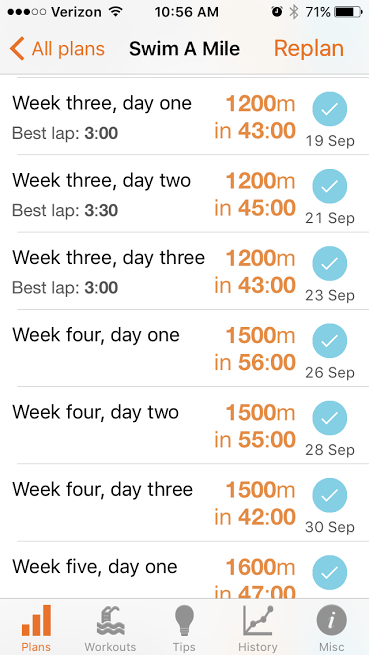
Task: Toggle the 28 Sep completed checkmark
Action: 330,418
